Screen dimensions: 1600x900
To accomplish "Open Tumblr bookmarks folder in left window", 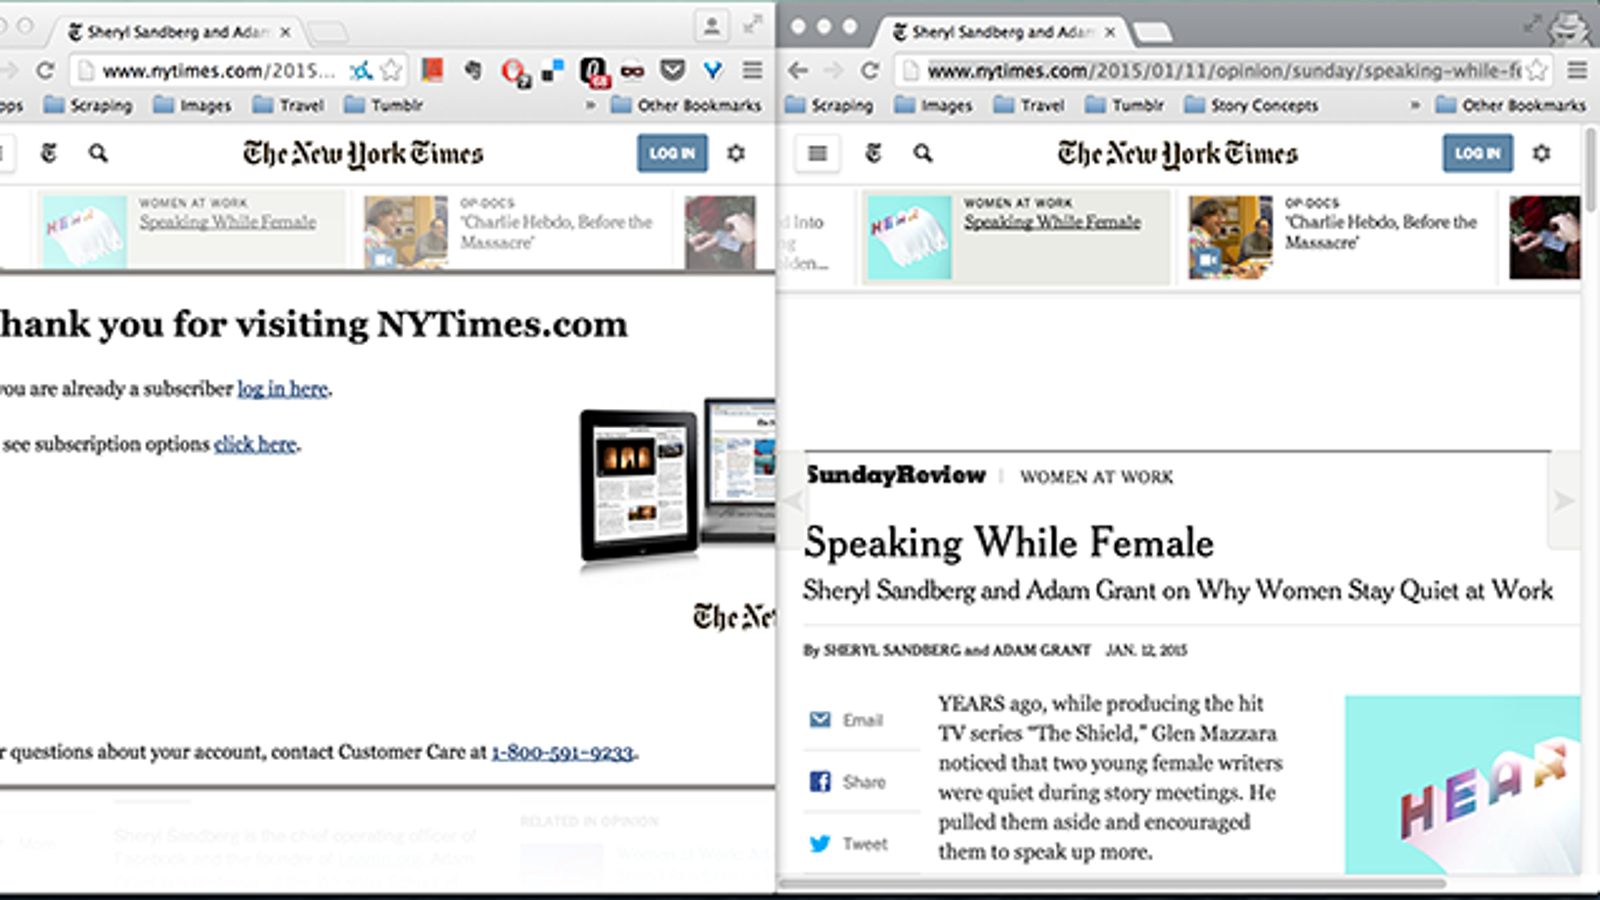I will pyautogui.click(x=384, y=105).
